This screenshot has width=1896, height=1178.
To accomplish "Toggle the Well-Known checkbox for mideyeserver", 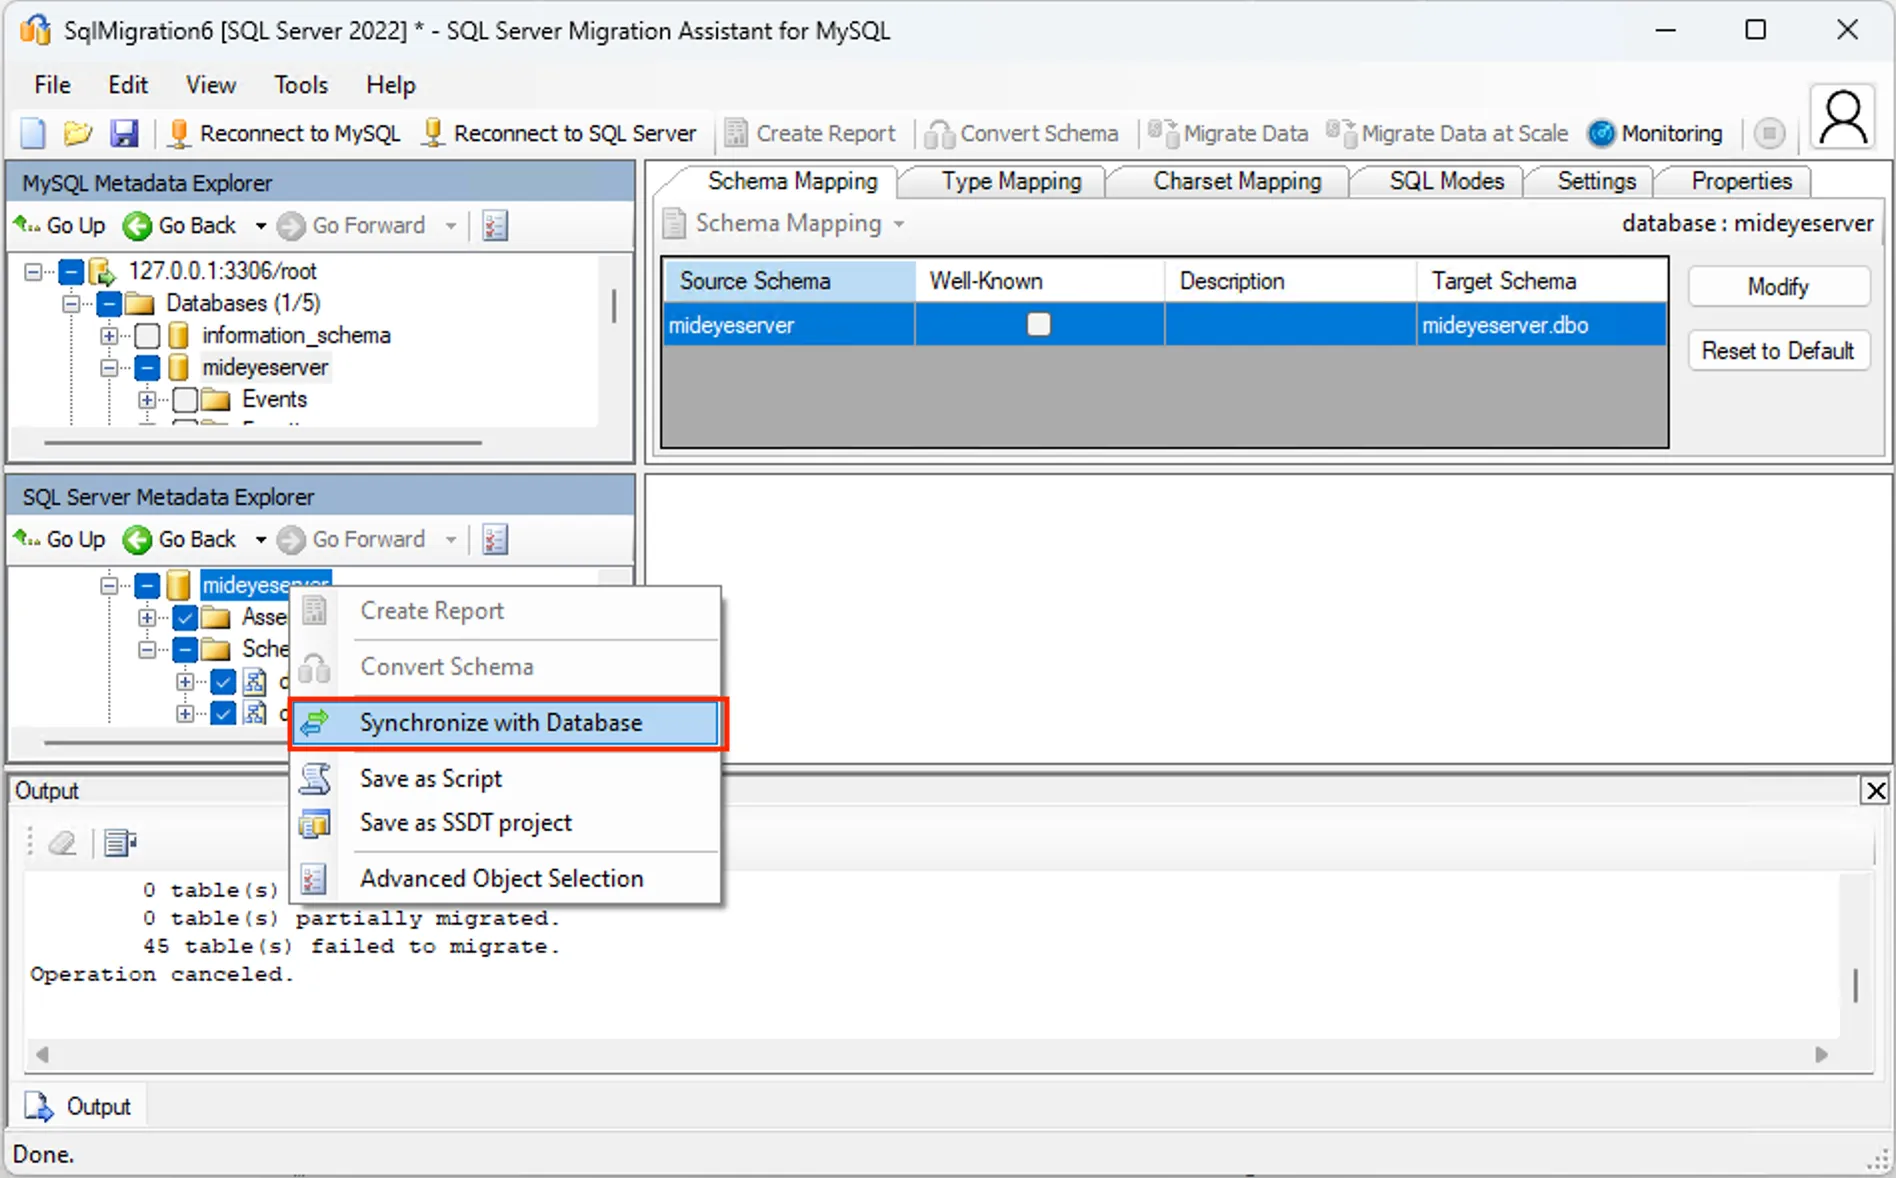I will tap(1039, 324).
